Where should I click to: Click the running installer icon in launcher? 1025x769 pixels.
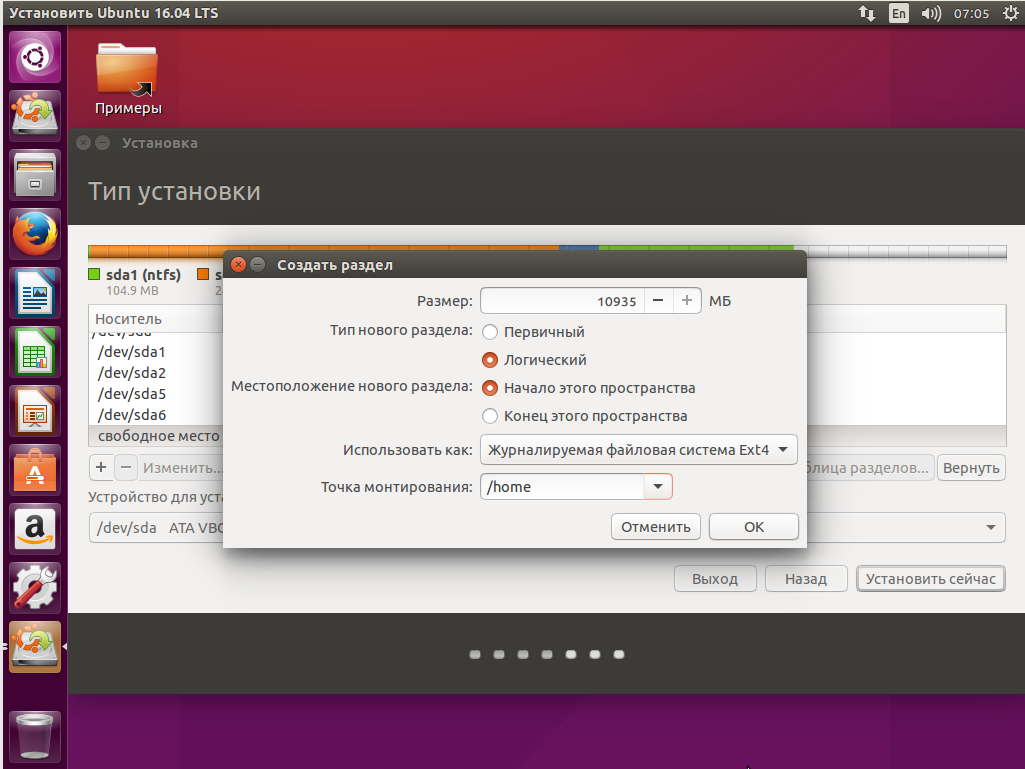coord(35,647)
